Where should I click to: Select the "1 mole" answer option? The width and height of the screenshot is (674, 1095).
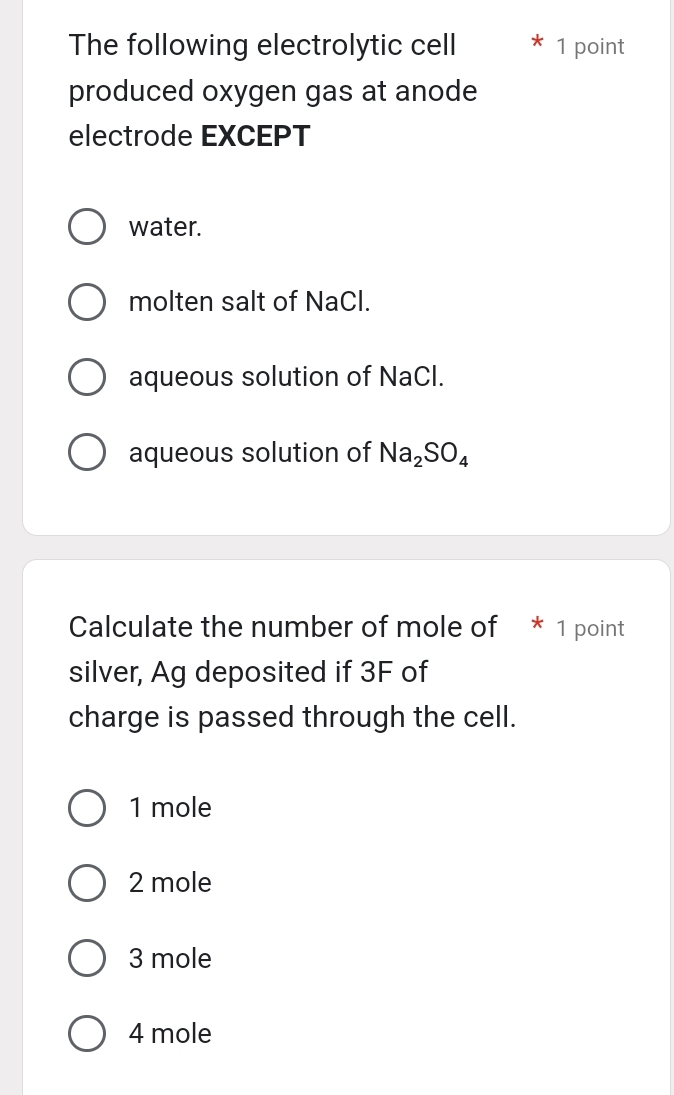(87, 808)
